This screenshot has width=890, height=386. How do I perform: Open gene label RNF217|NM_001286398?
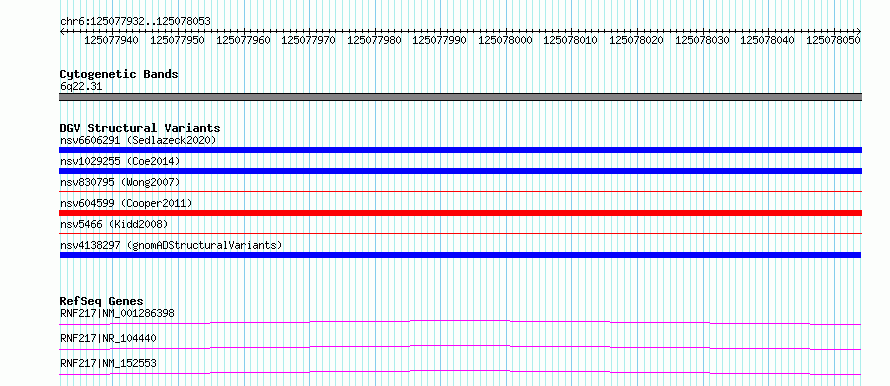(x=117, y=313)
